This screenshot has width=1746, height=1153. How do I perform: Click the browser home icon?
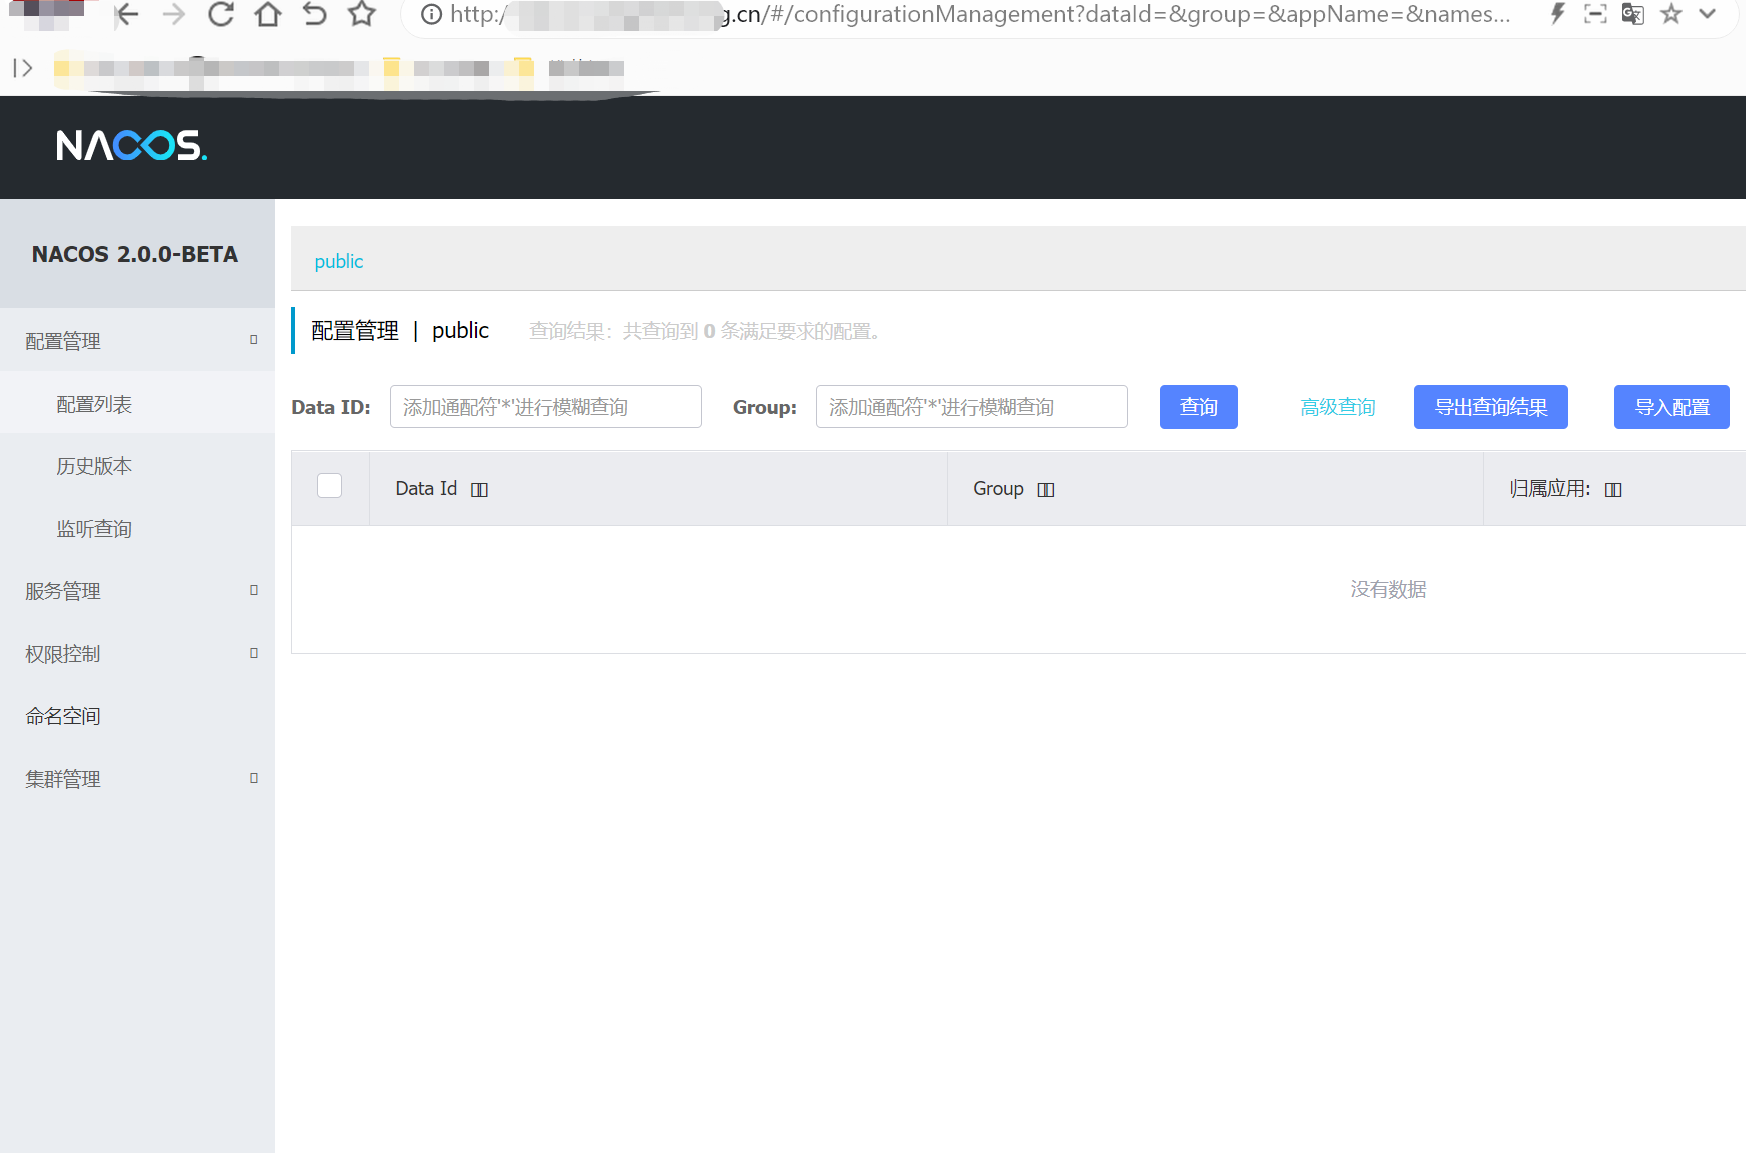point(267,15)
